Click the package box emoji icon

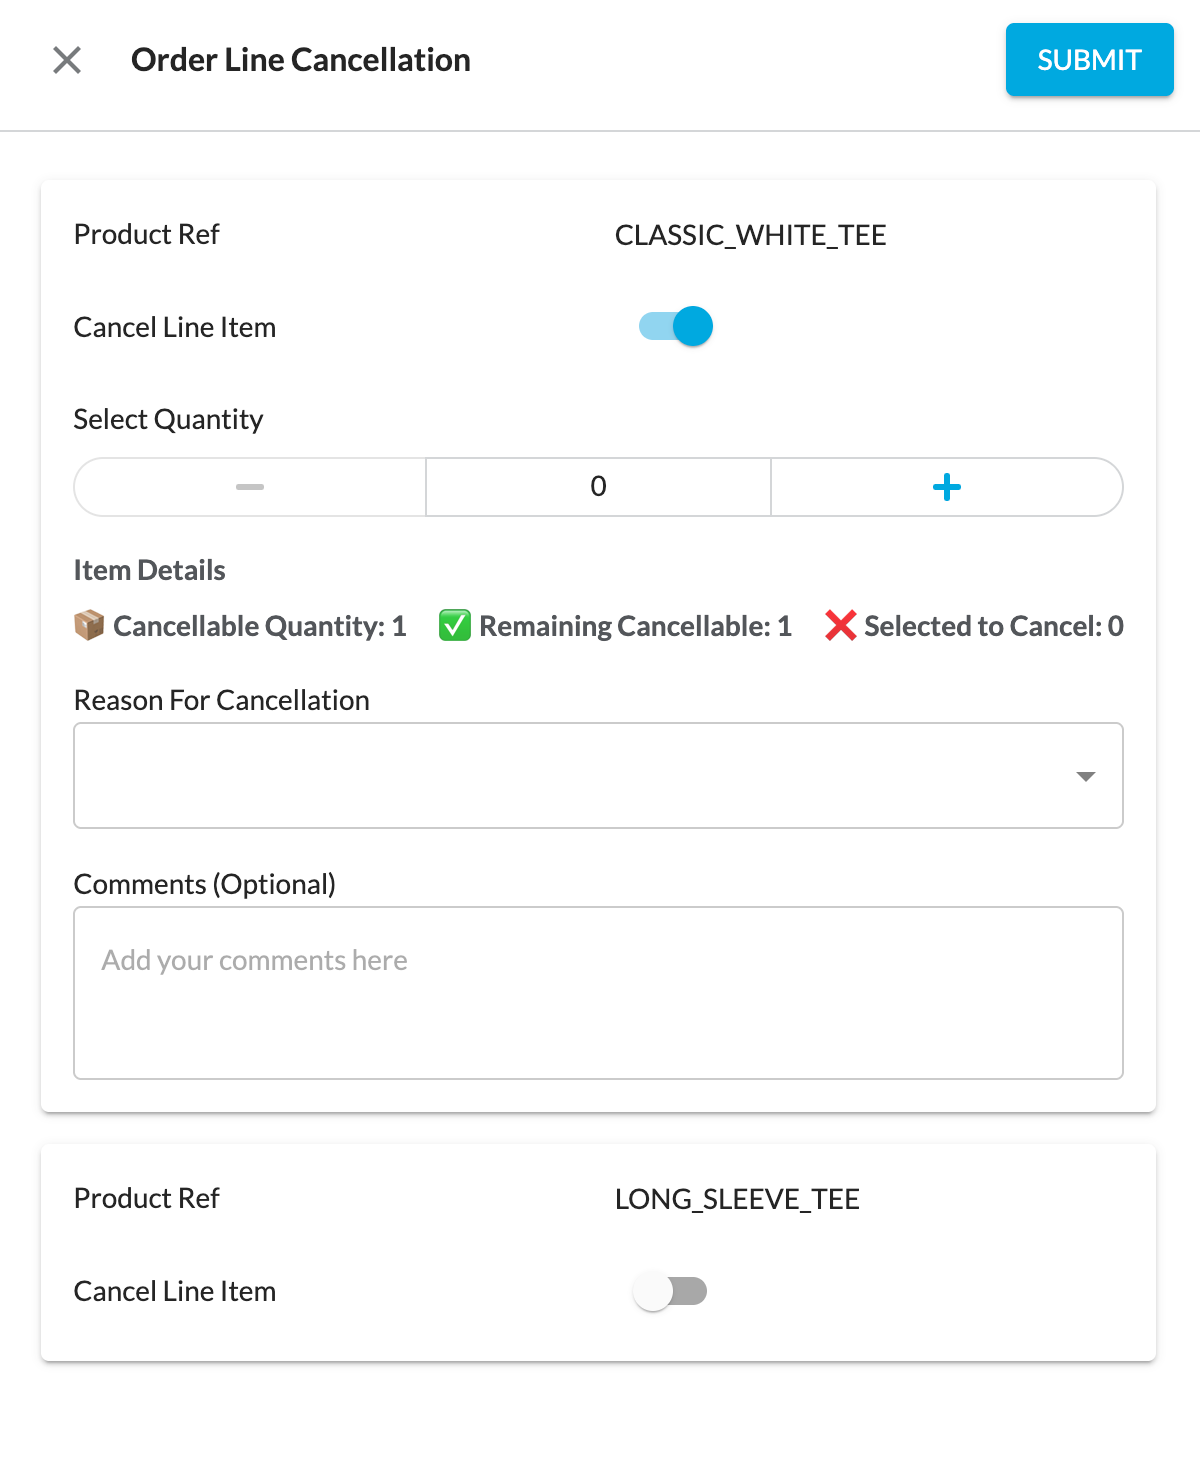(x=89, y=626)
